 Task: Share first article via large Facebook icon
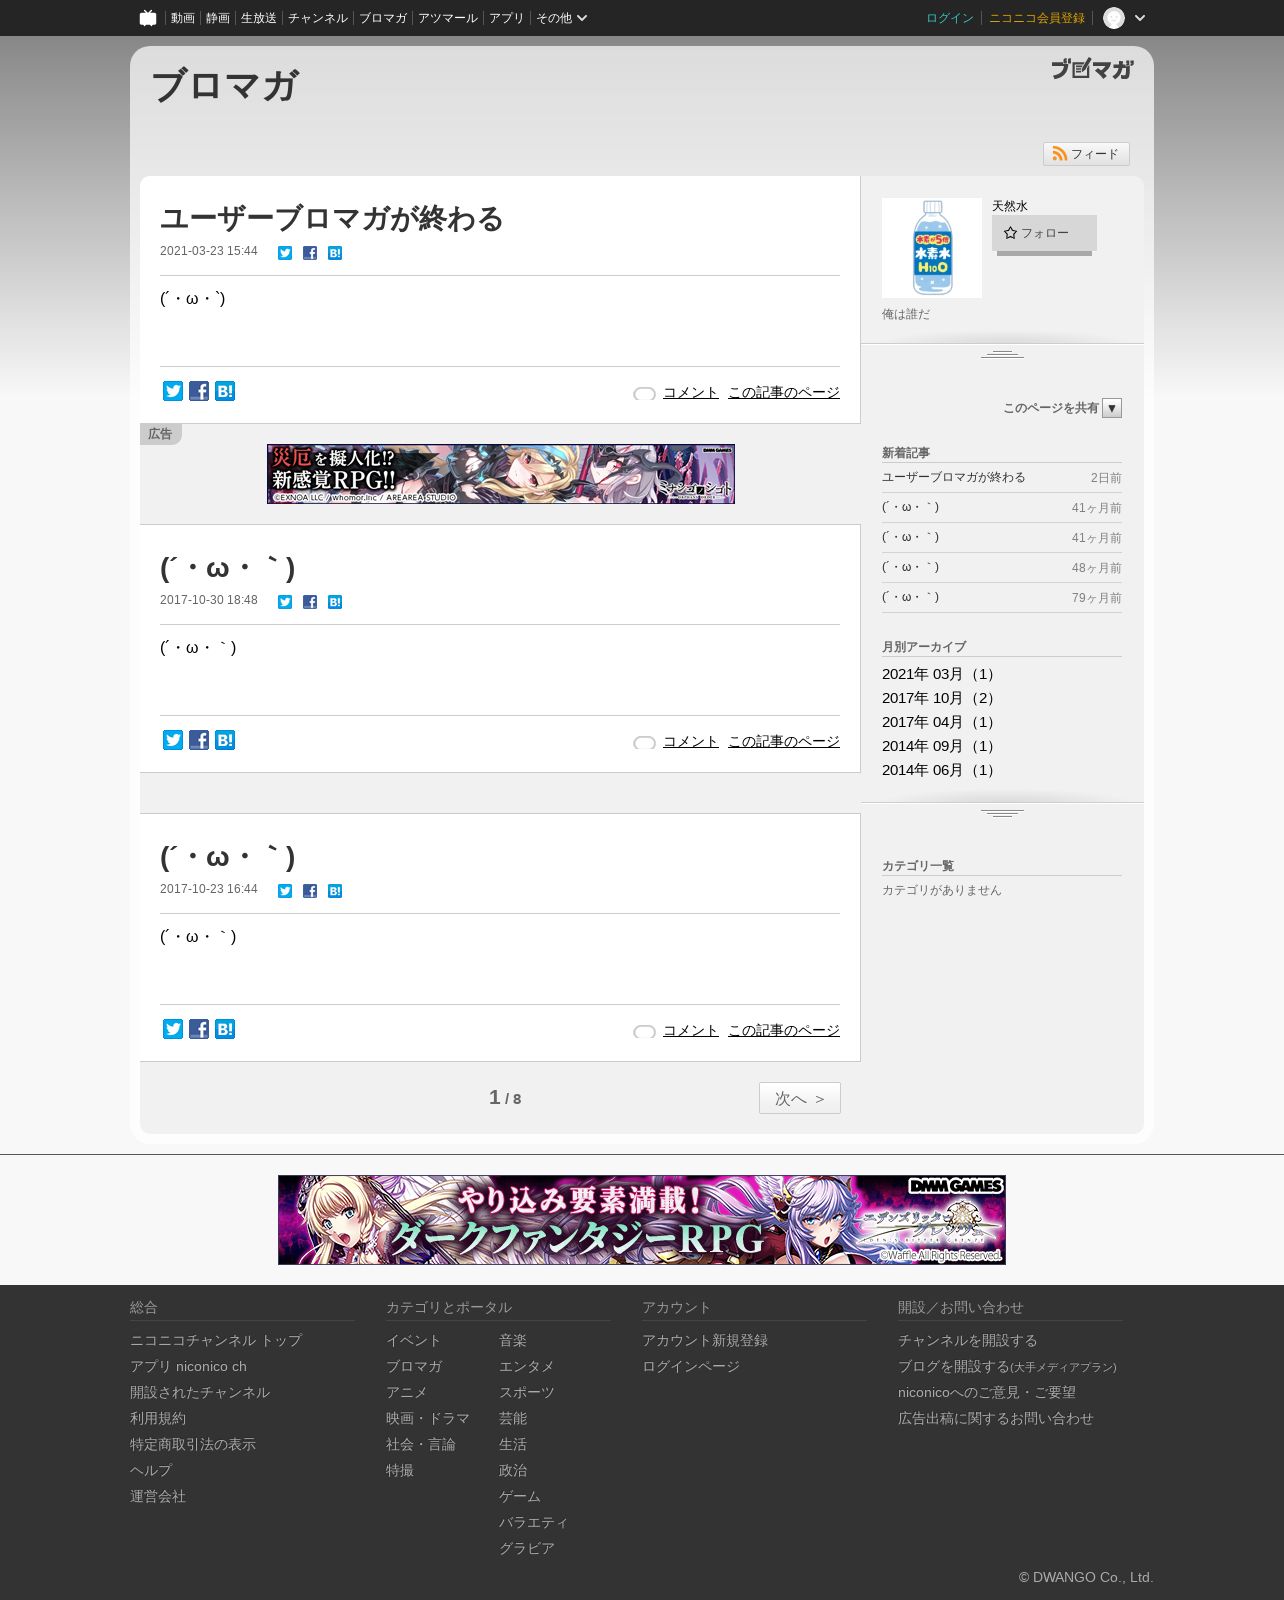(x=199, y=391)
